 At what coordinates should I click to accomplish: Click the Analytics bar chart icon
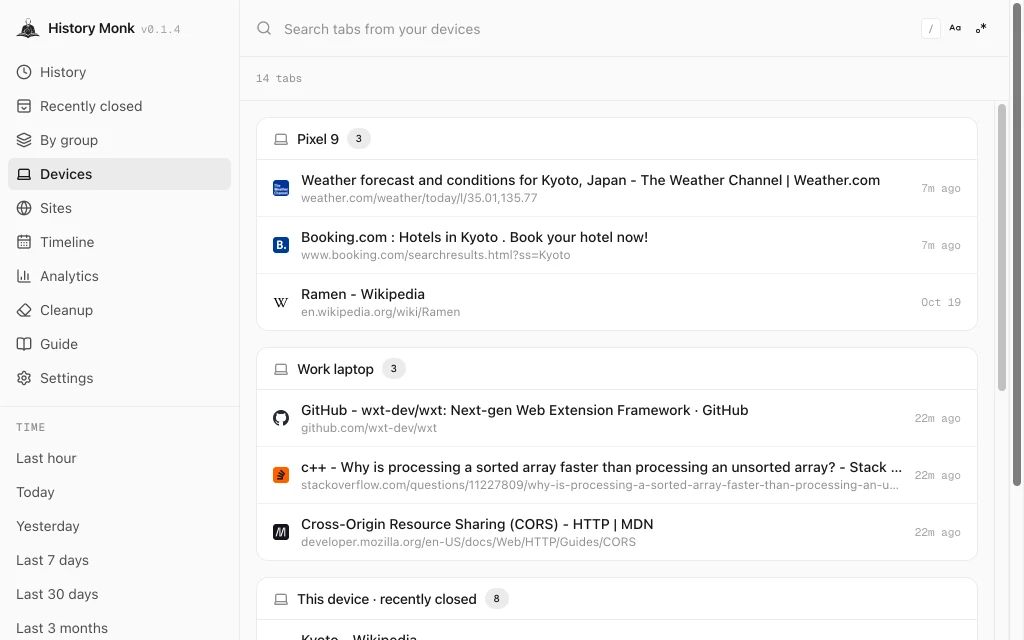click(24, 276)
